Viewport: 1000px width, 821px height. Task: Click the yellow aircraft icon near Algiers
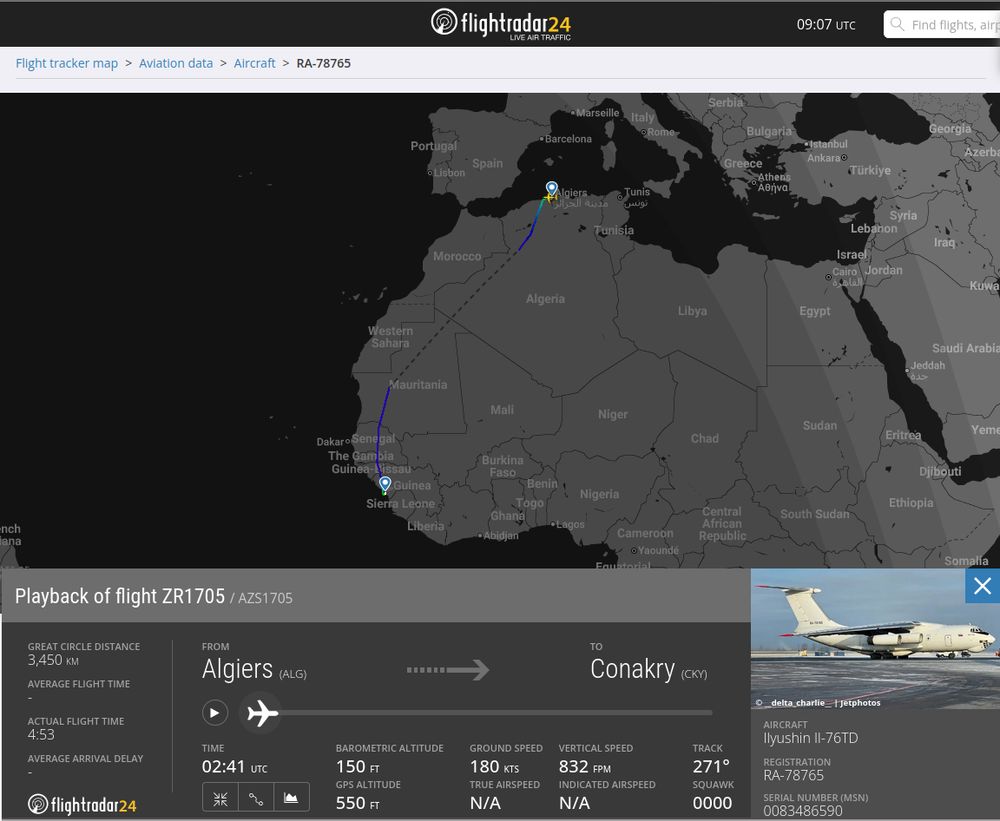(x=550, y=198)
